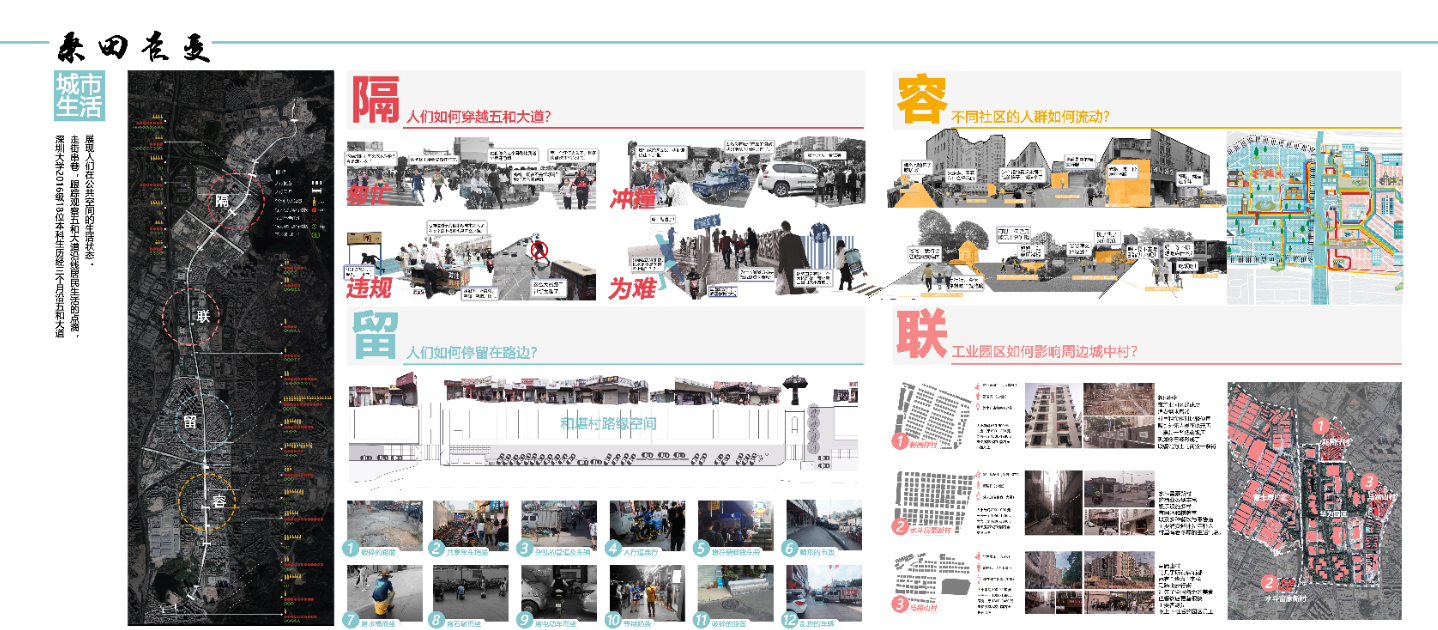Open the large orange 容 section heading
Viewport: 1438px width, 630px height.
(920, 100)
